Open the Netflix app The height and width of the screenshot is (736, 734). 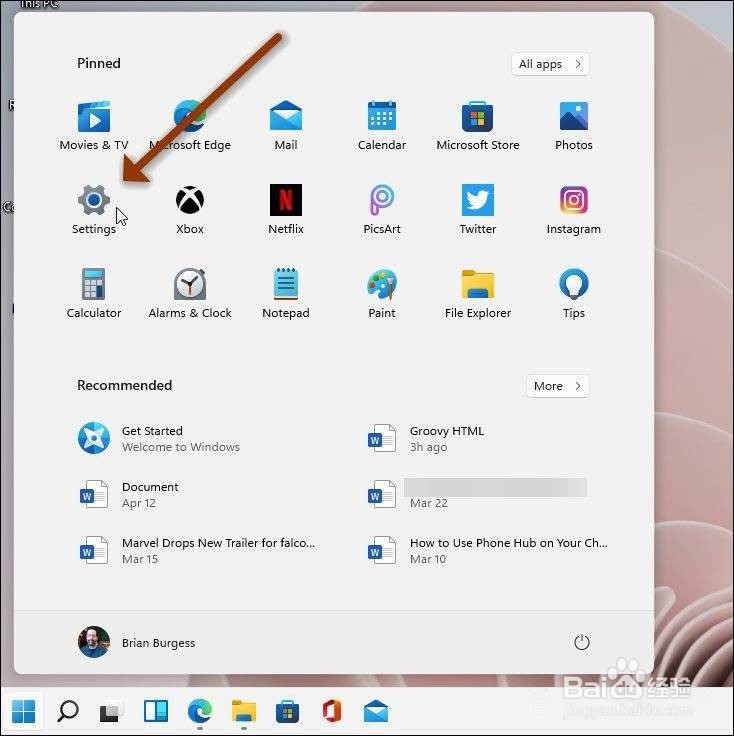tap(286, 209)
